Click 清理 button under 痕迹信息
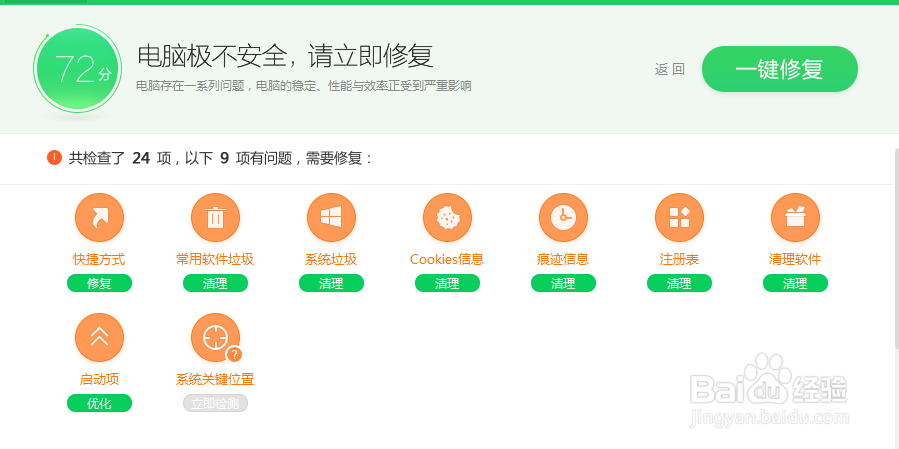This screenshot has height=449, width=899. coord(563,283)
